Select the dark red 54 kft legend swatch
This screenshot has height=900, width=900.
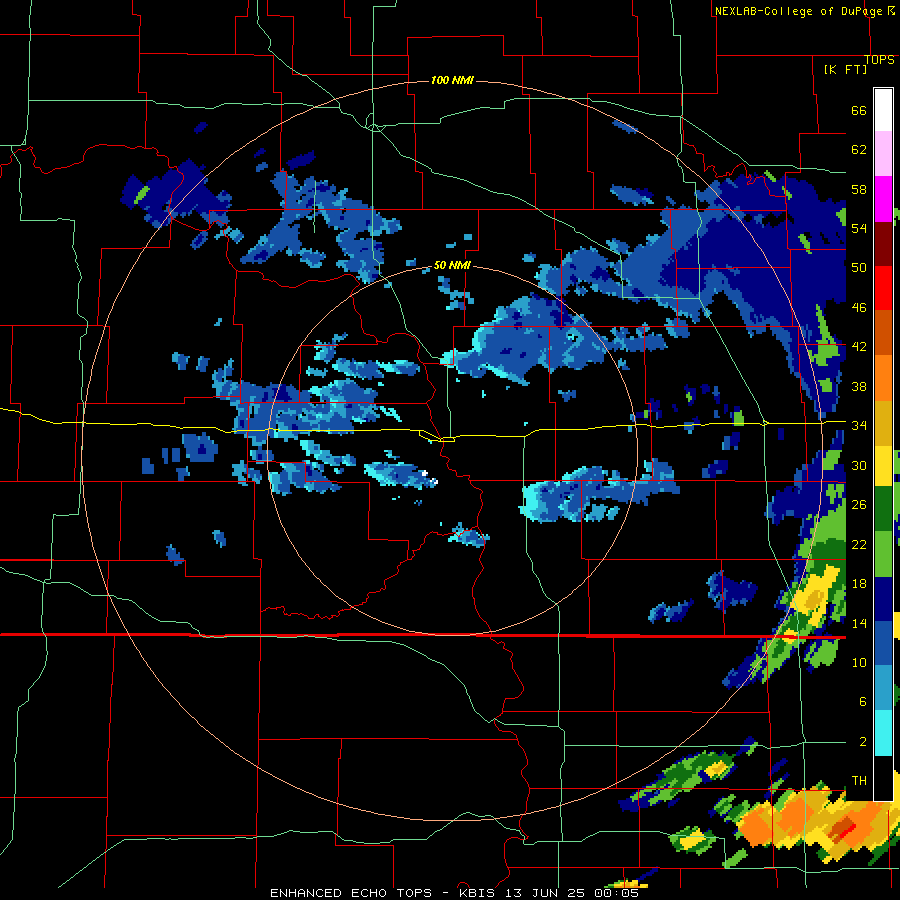(x=883, y=244)
